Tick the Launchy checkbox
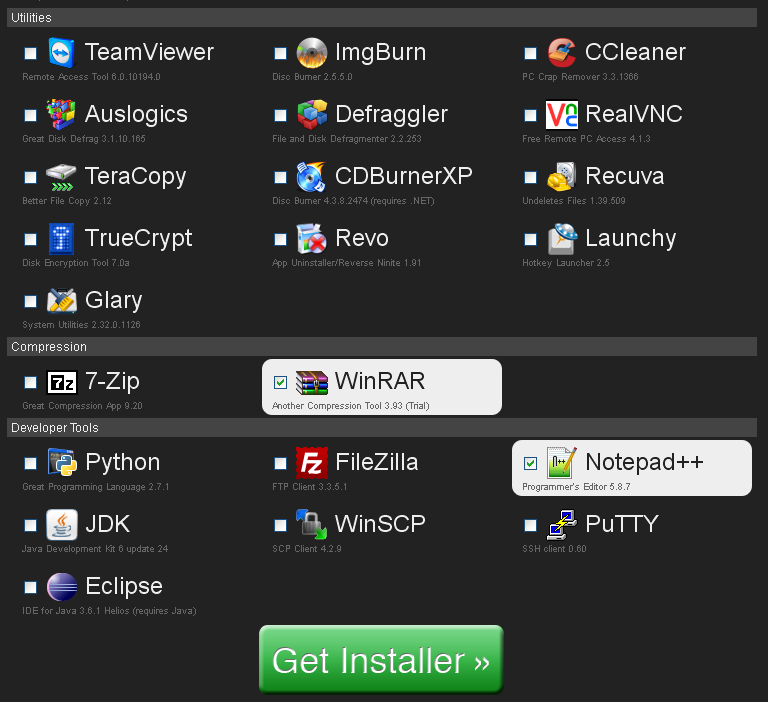The image size is (768, 702). coord(530,239)
